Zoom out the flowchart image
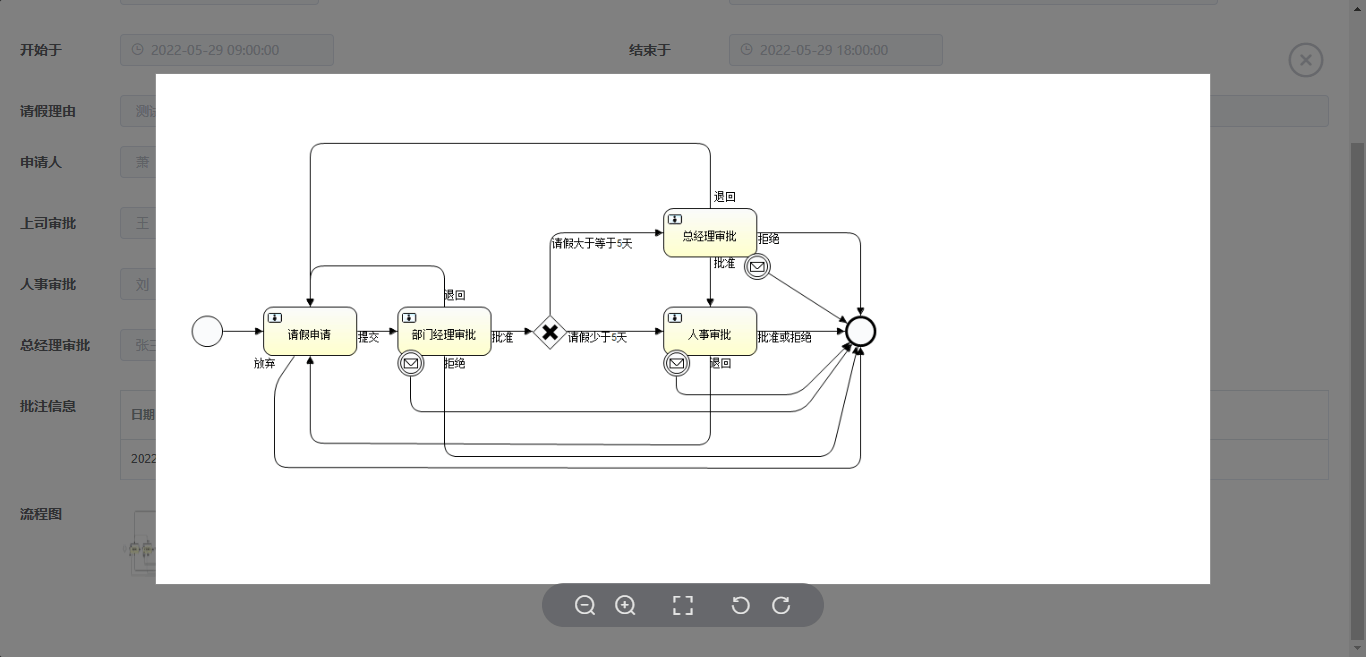Viewport: 1366px width, 657px height. pyautogui.click(x=585, y=605)
